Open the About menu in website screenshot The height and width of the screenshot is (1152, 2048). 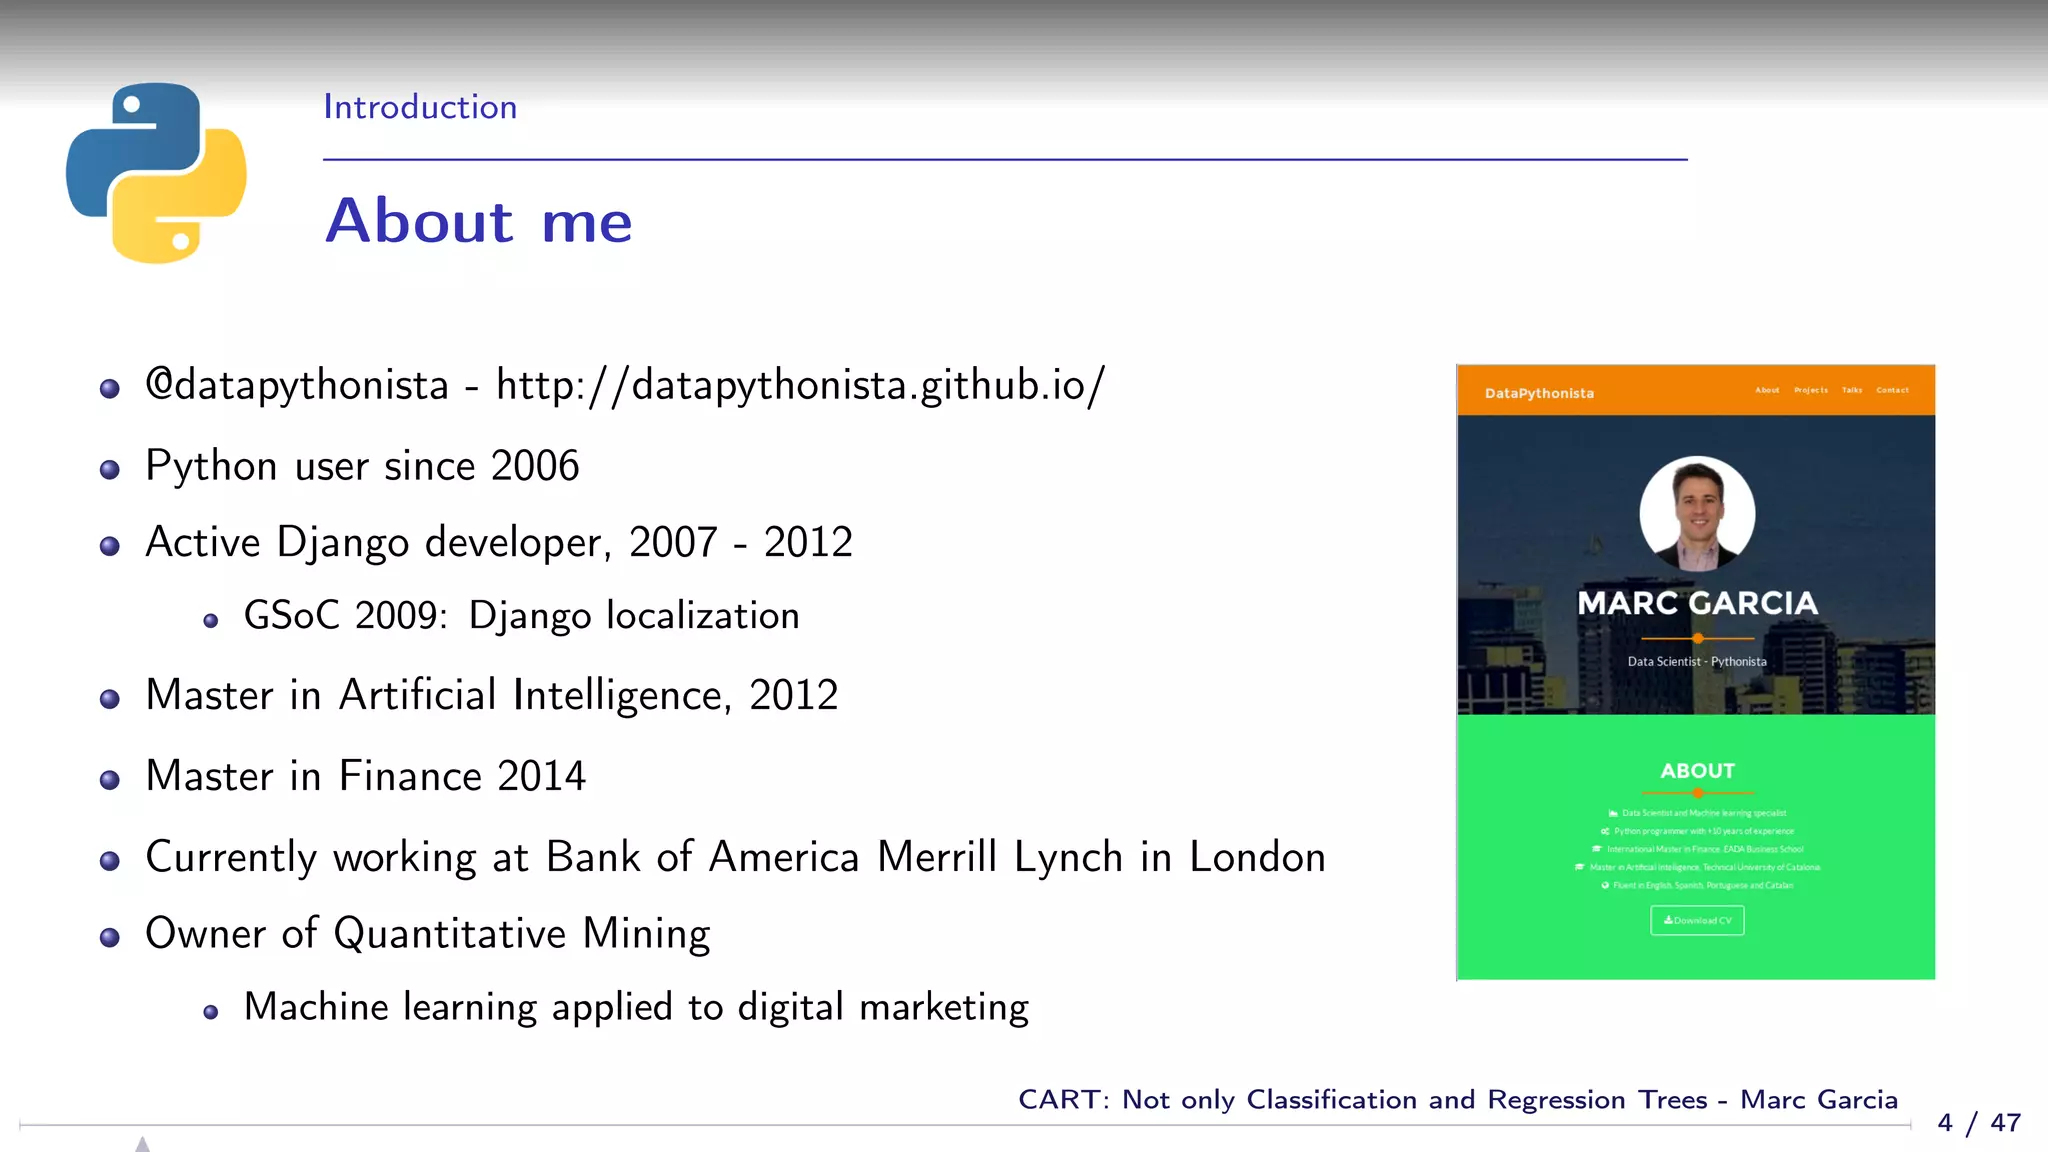click(x=1767, y=390)
